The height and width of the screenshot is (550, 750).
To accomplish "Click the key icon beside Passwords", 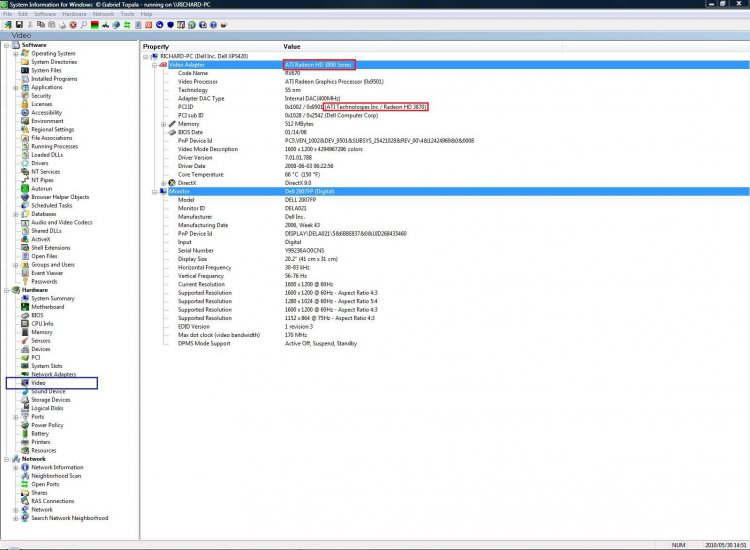I will [x=25, y=281].
